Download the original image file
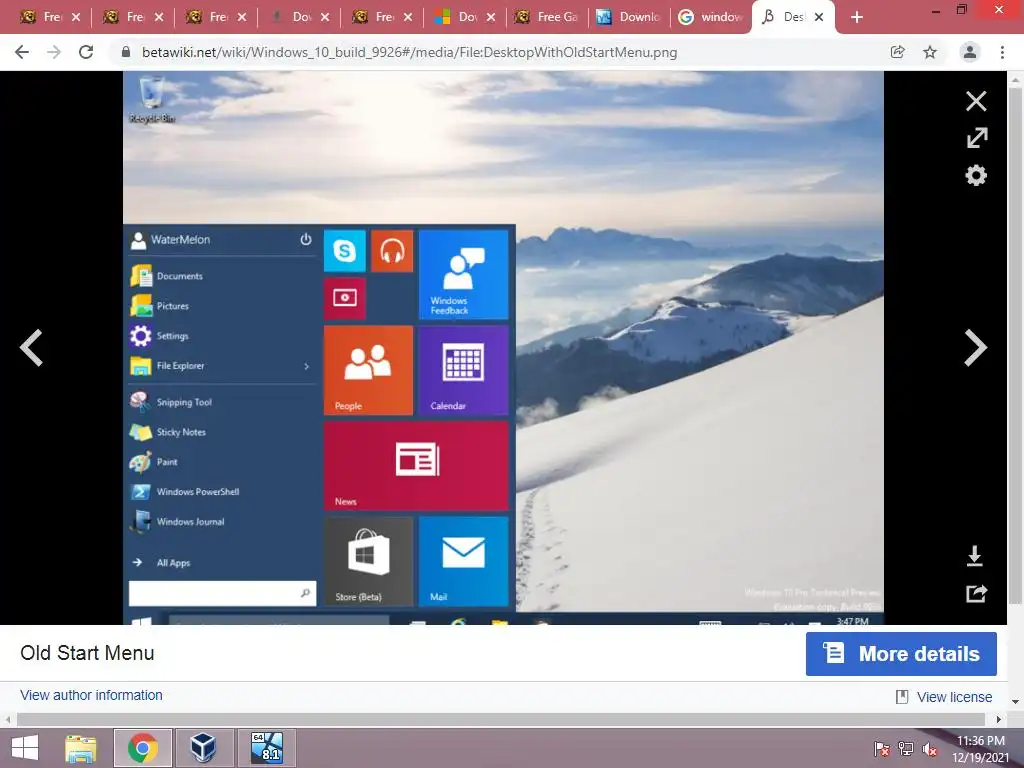Image resolution: width=1024 pixels, height=768 pixels. click(974, 556)
